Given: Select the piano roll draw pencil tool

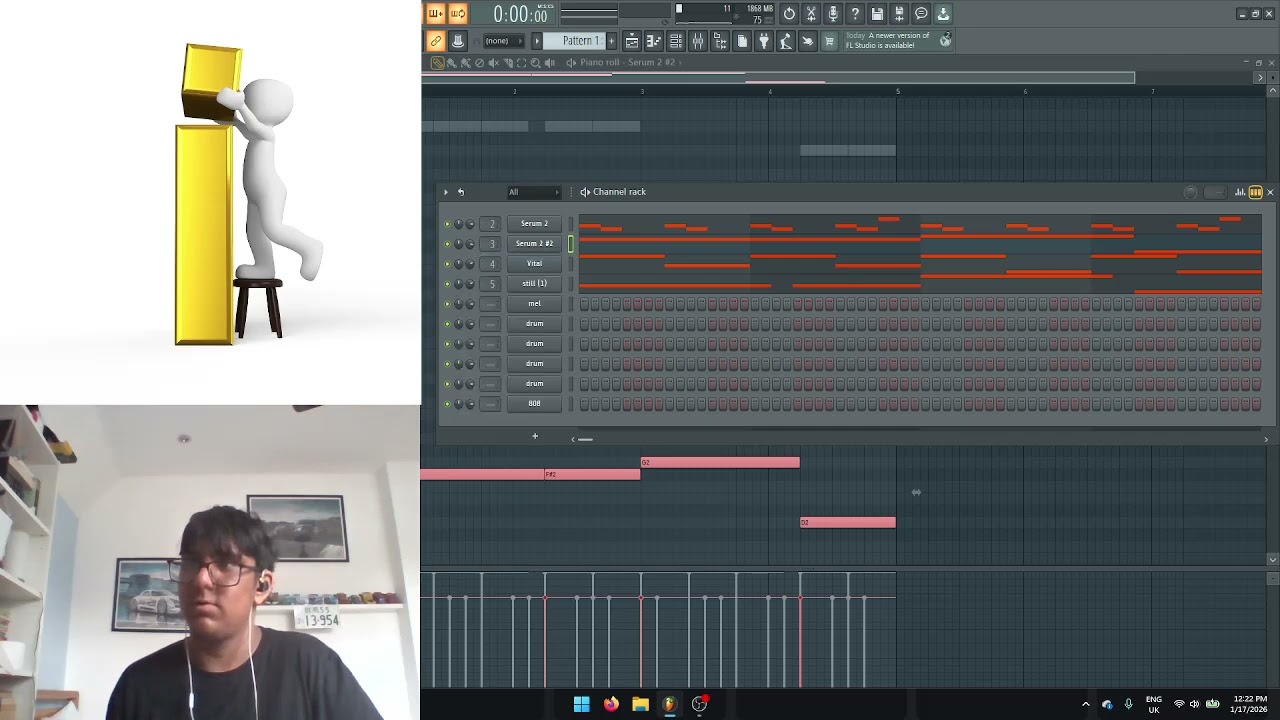Looking at the screenshot, I should (x=437, y=63).
